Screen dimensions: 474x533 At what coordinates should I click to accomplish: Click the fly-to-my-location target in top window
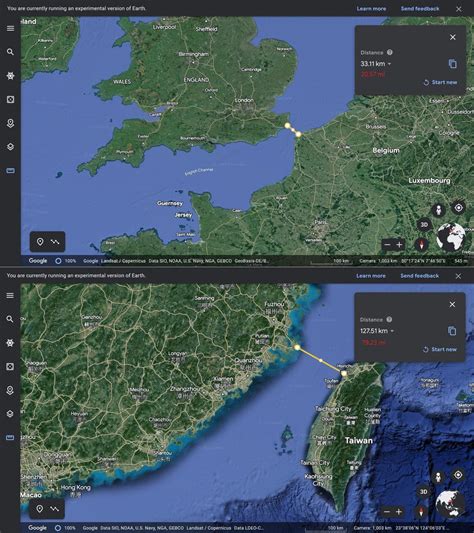(x=459, y=208)
